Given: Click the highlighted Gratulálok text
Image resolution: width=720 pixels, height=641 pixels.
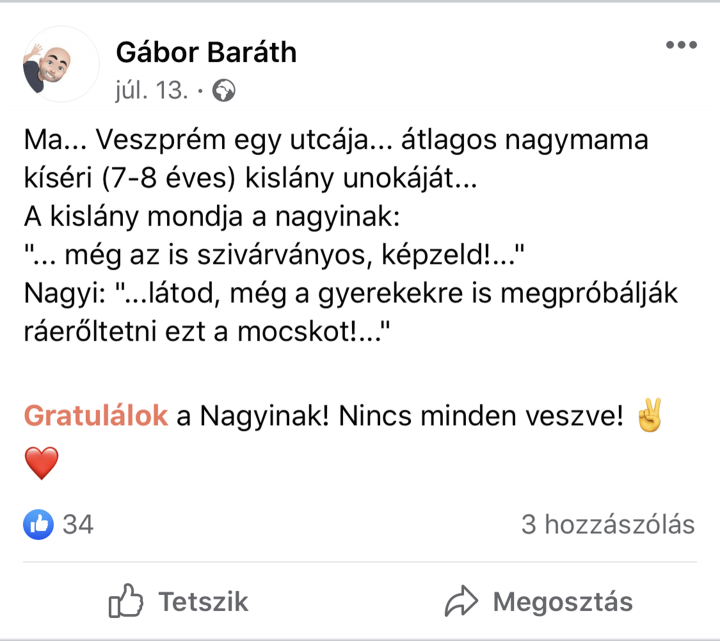Looking at the screenshot, I should click(x=96, y=416).
